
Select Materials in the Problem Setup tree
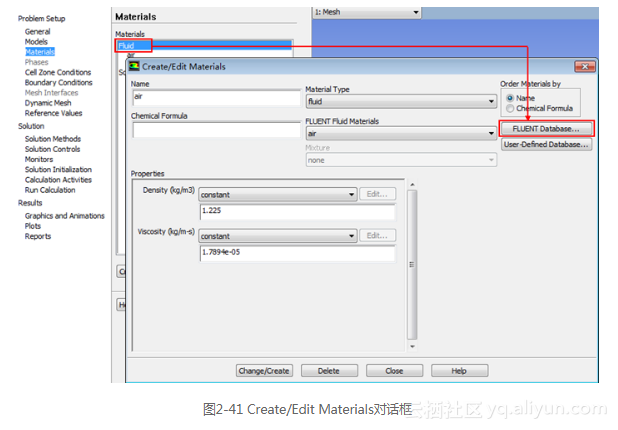coord(40,51)
